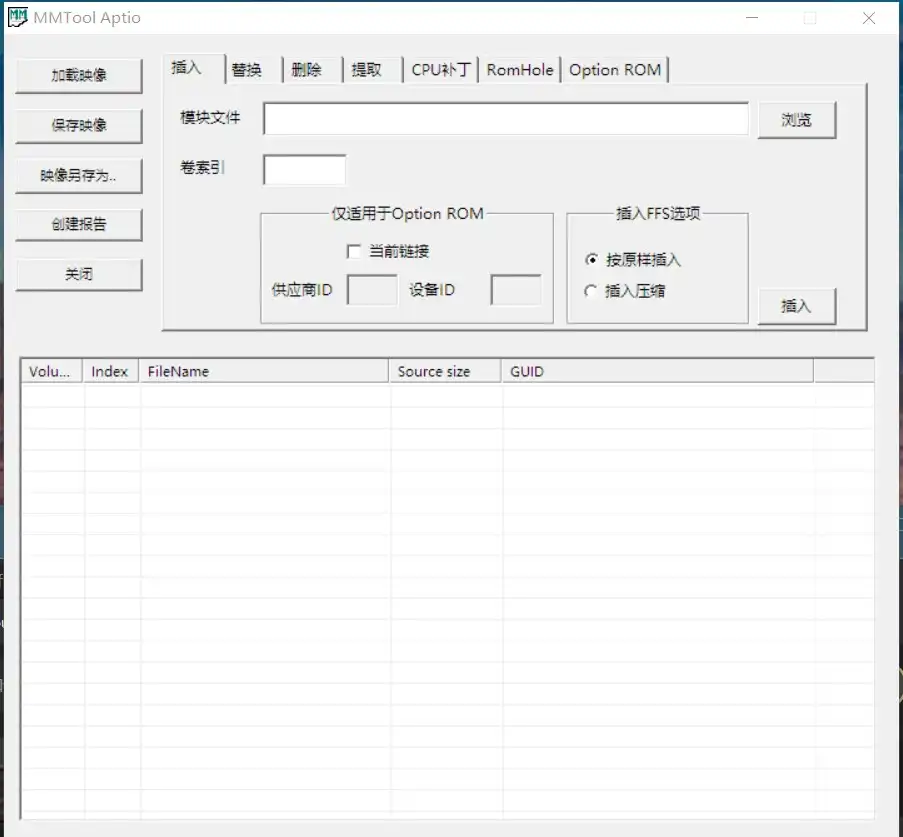Click the 保存映像 button
903x837 pixels.
pos(79,126)
